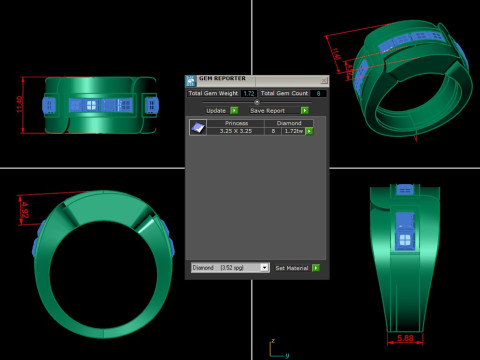This screenshot has width=480, height=360.
Task: Click the slider handle under Total Gem Weight
Action: (x=257, y=102)
